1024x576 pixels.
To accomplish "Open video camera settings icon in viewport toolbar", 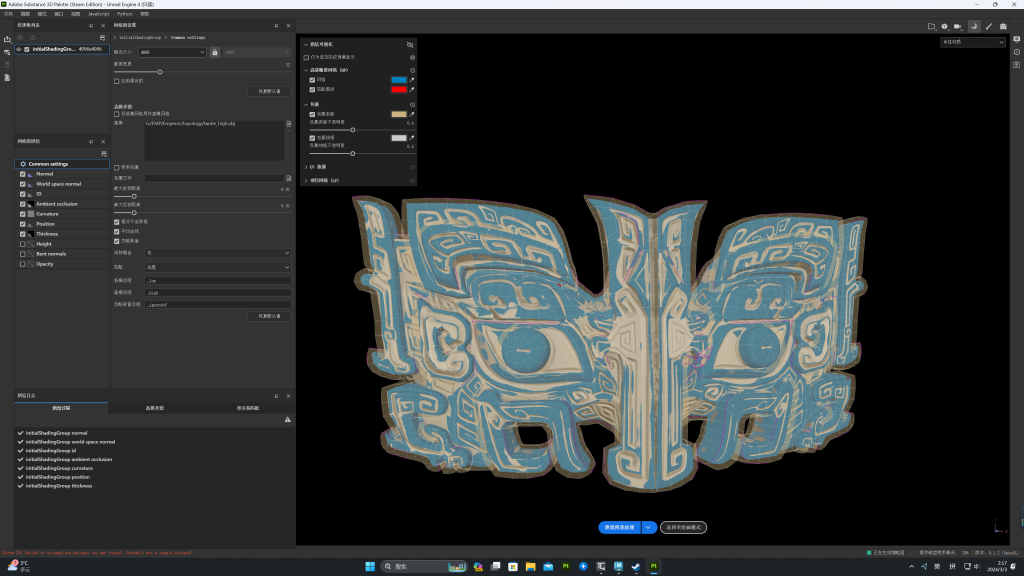I will (x=958, y=26).
